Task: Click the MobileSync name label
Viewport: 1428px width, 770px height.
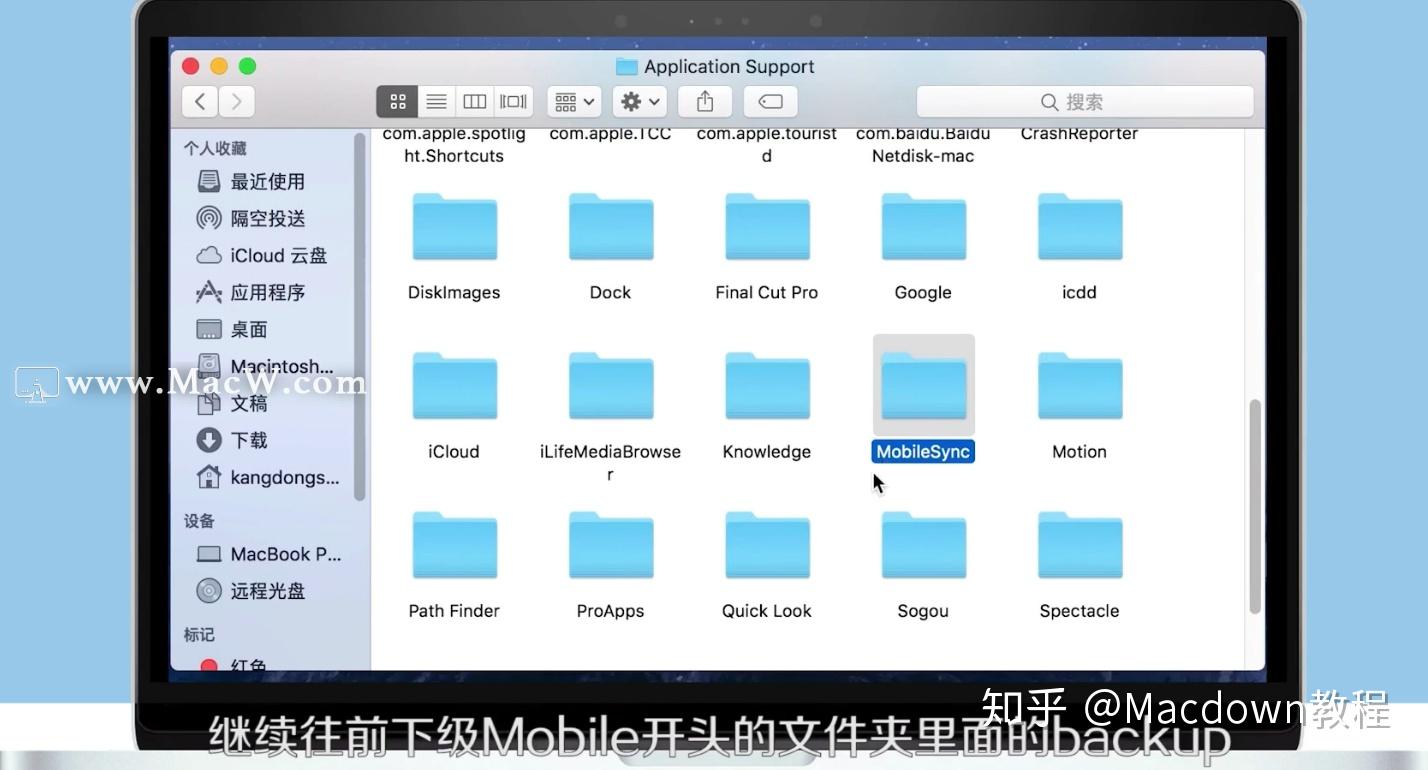Action: [923, 451]
